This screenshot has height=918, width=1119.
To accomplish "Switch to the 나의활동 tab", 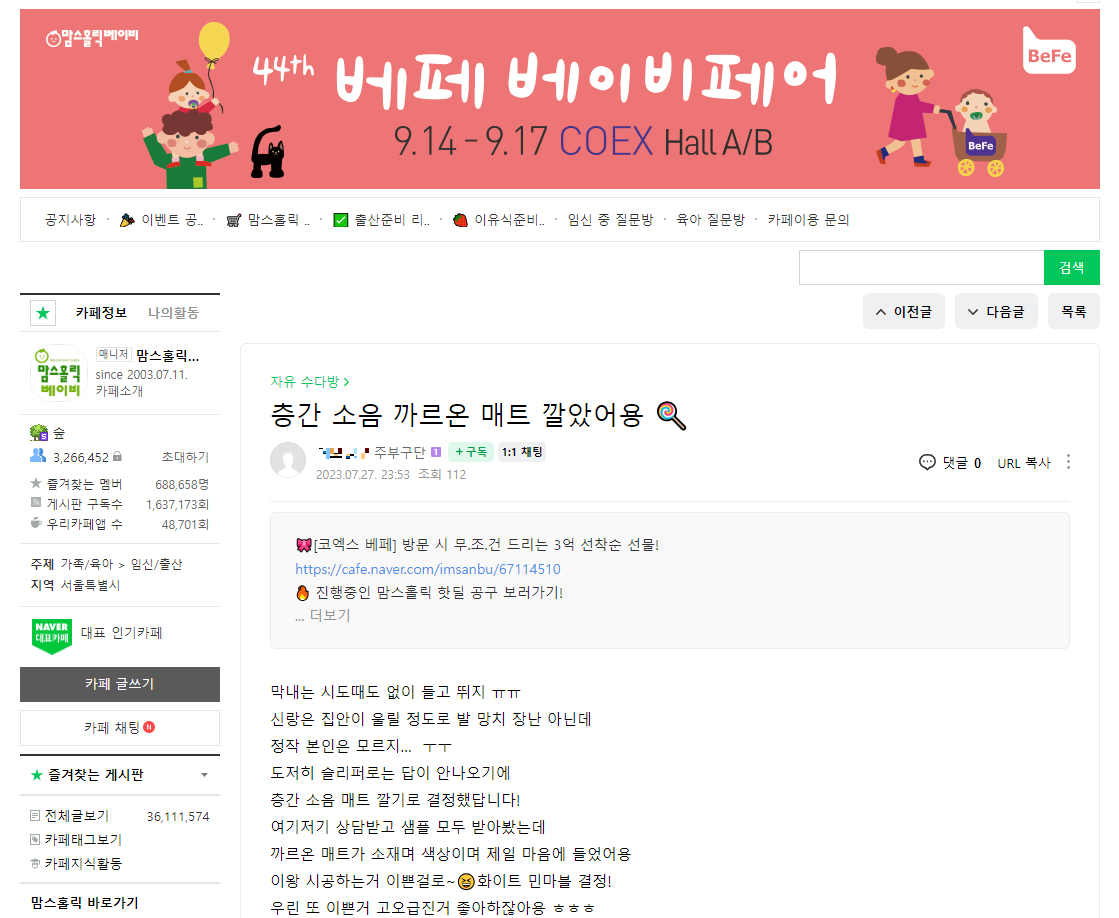I will [x=173, y=313].
